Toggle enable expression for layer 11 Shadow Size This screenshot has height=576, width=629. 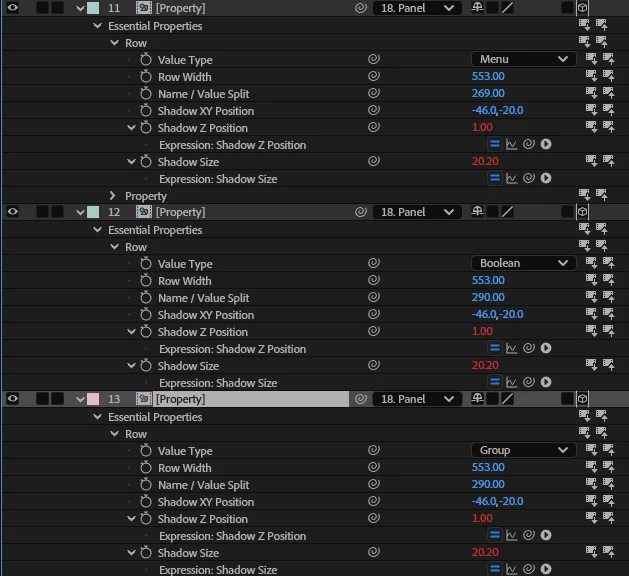(x=495, y=178)
